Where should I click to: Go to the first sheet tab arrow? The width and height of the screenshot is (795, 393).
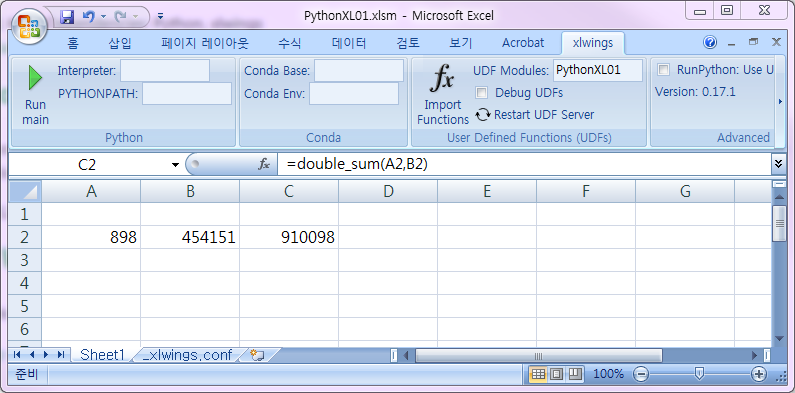tap(17, 354)
